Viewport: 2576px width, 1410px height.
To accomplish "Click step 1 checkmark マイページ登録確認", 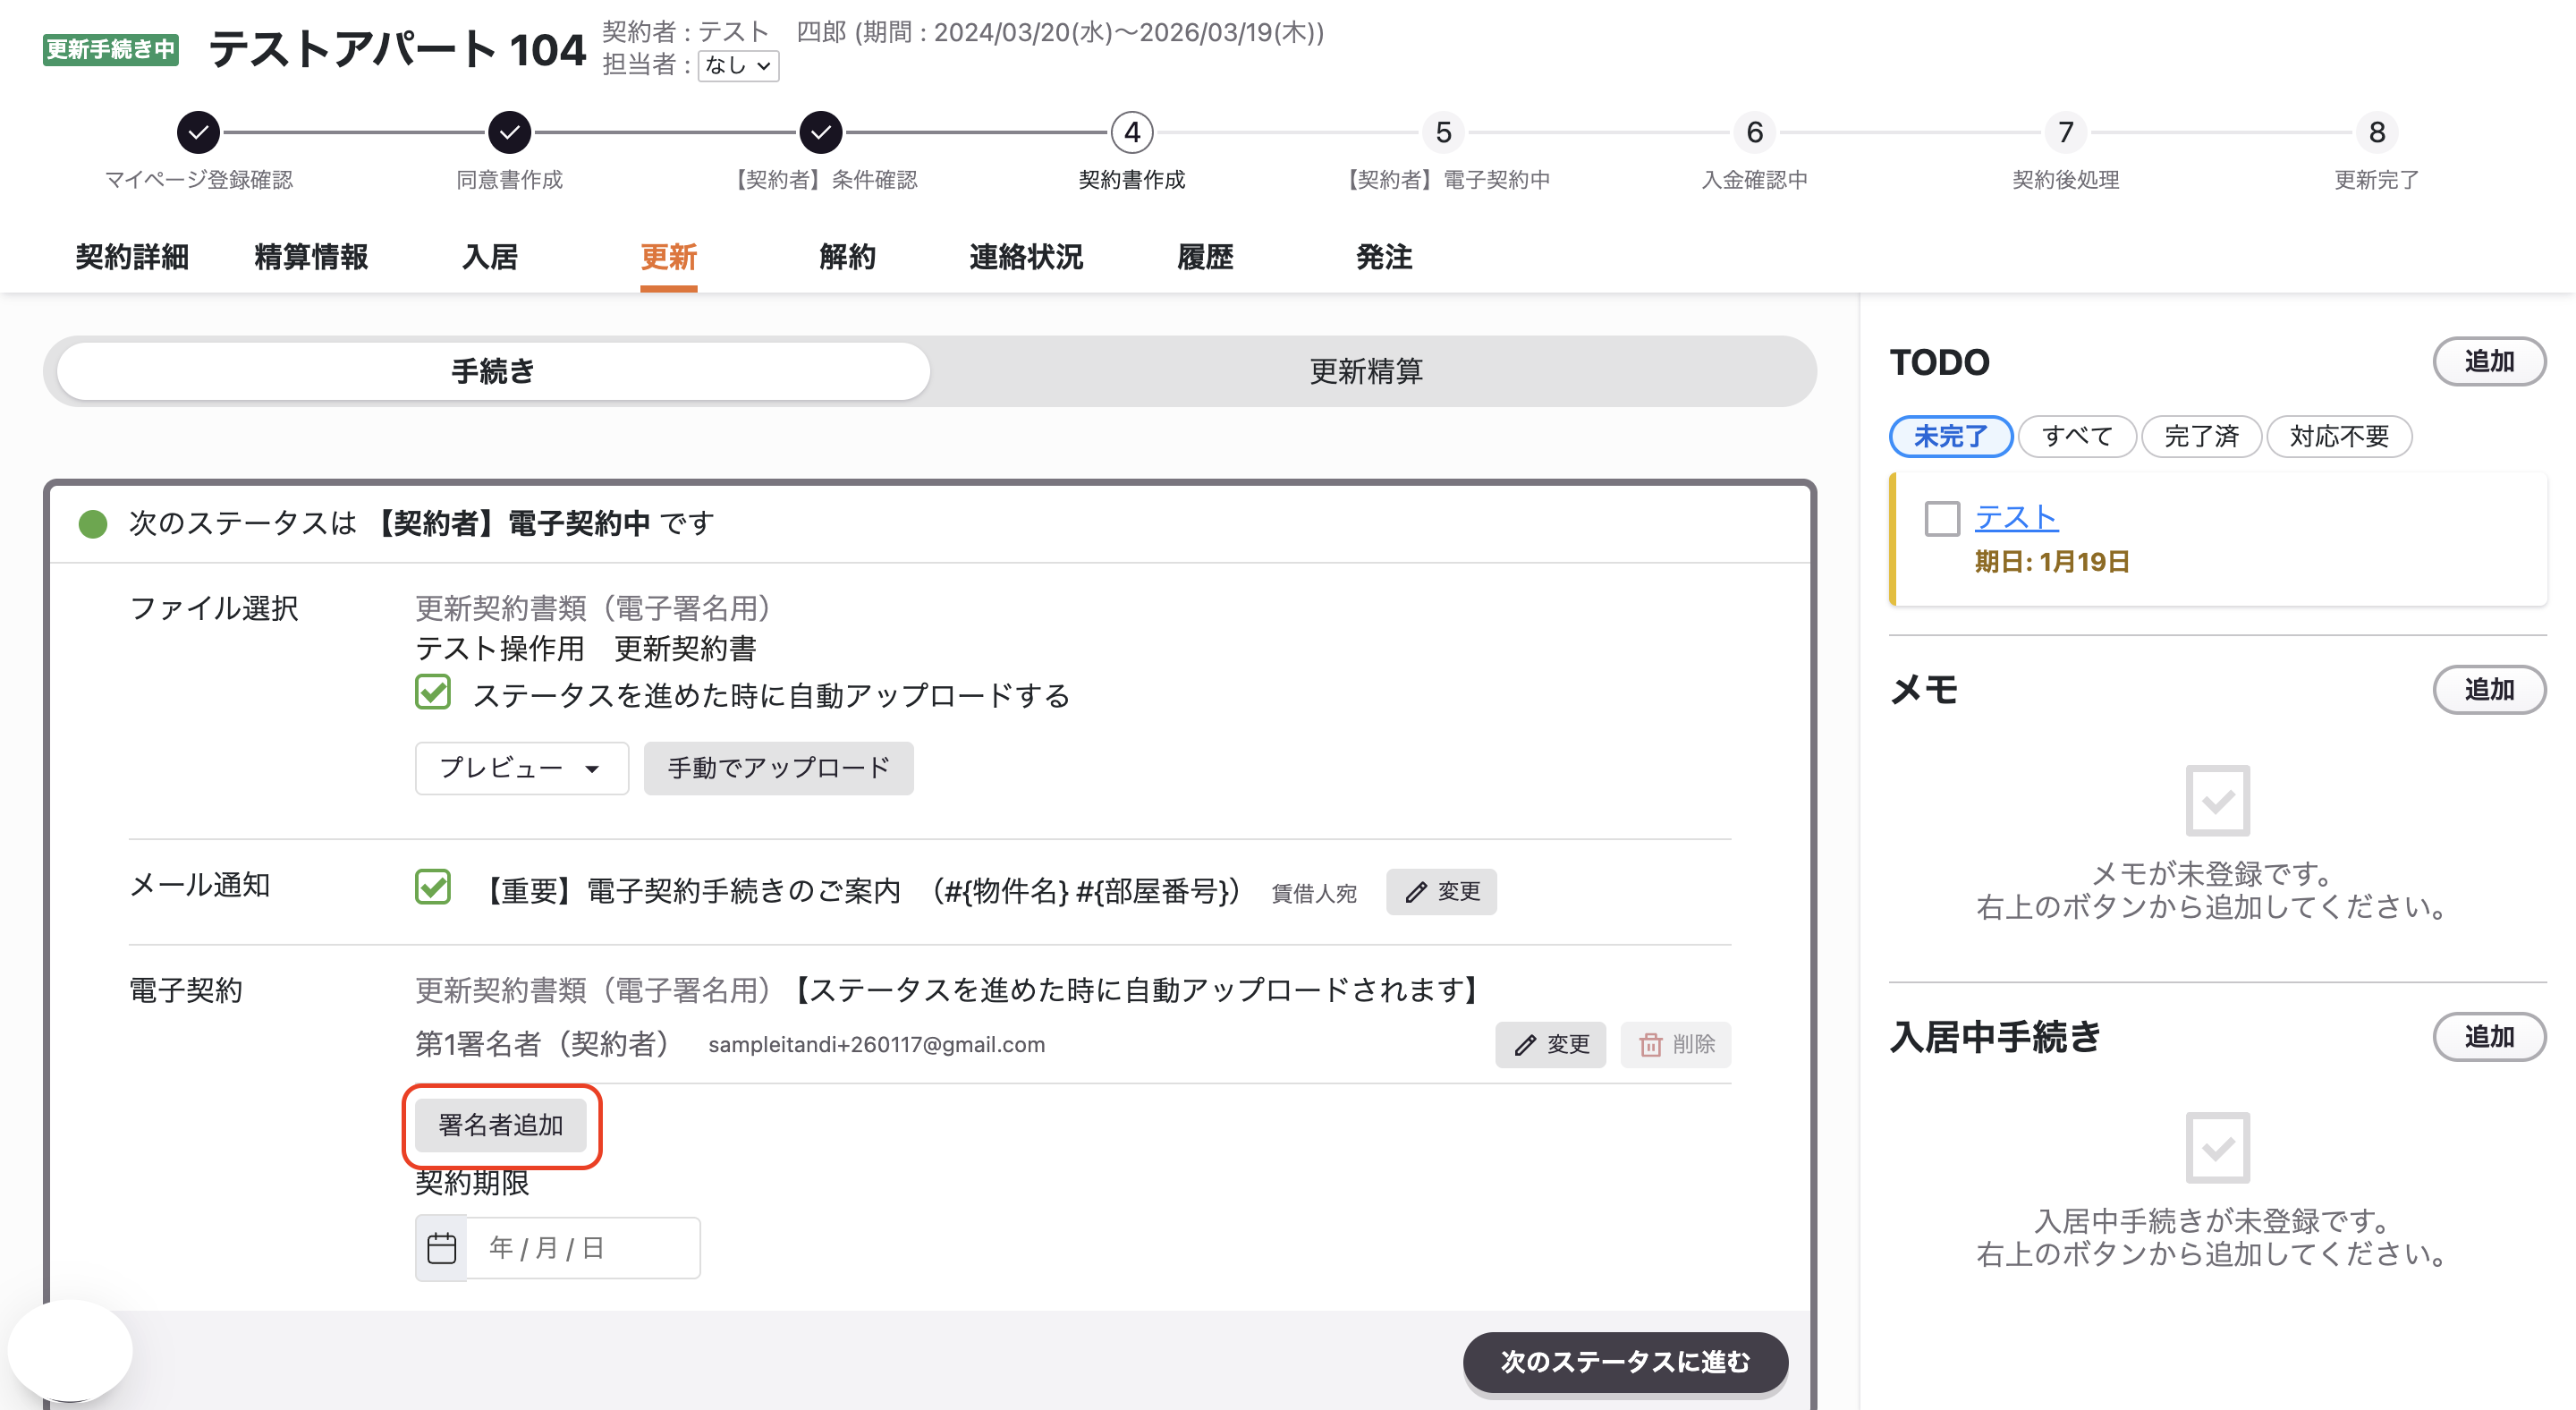I will (x=198, y=132).
